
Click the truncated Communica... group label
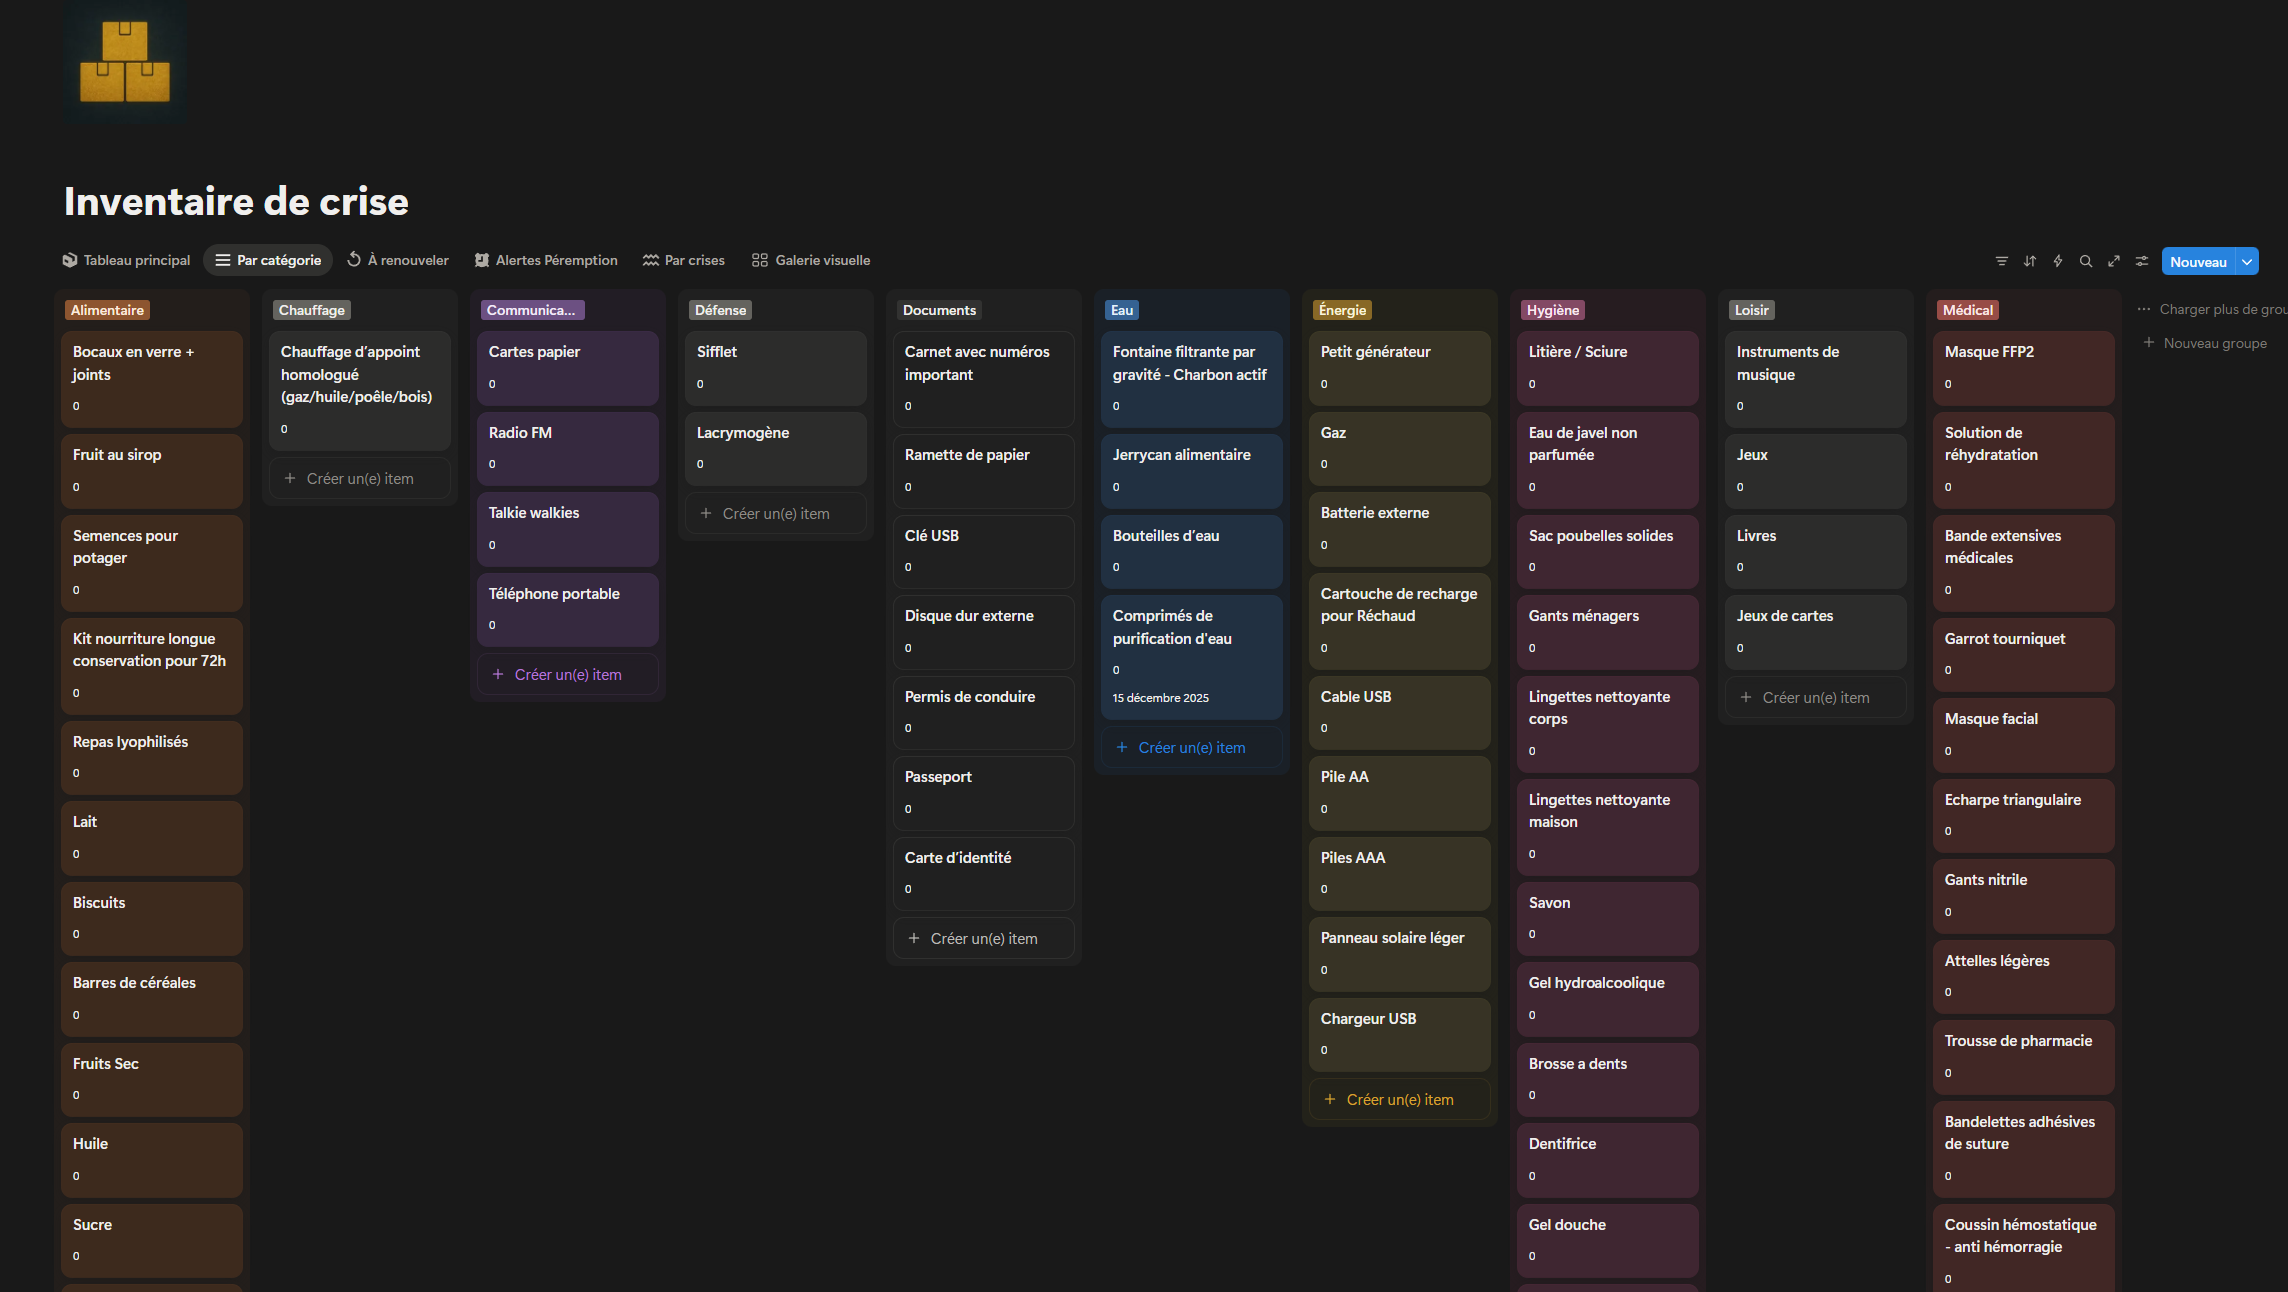(x=531, y=310)
